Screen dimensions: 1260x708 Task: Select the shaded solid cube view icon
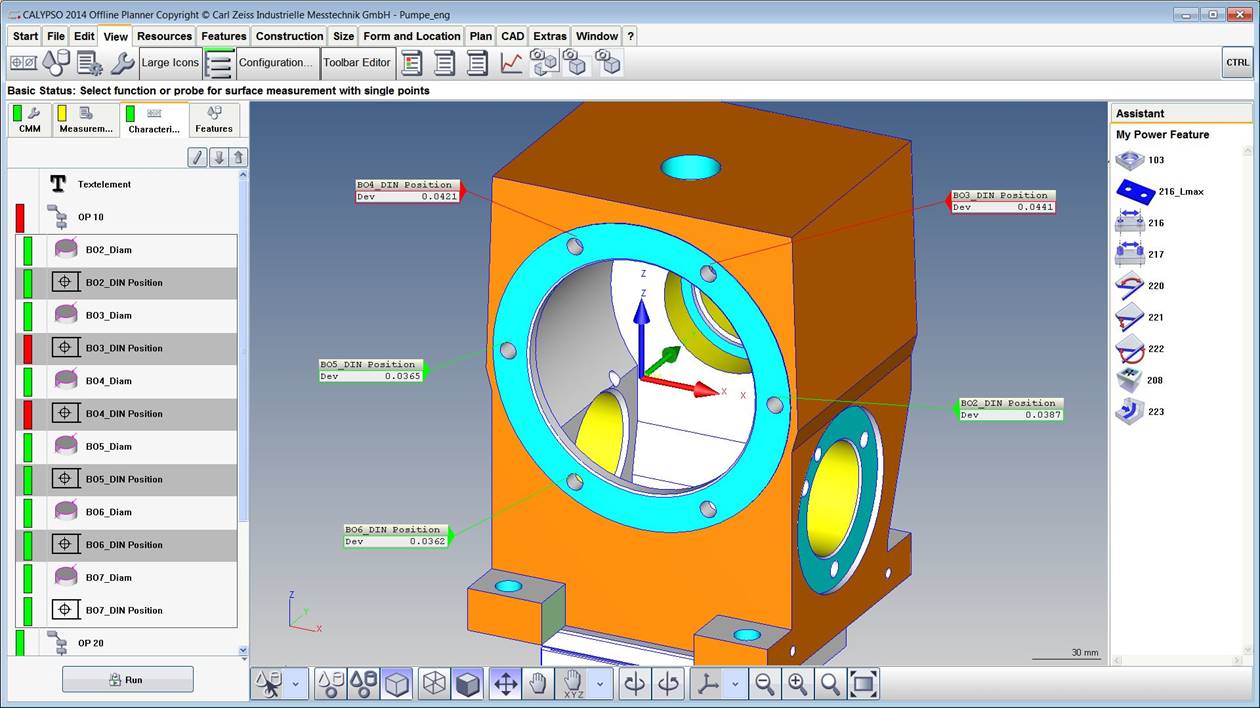pos(467,684)
